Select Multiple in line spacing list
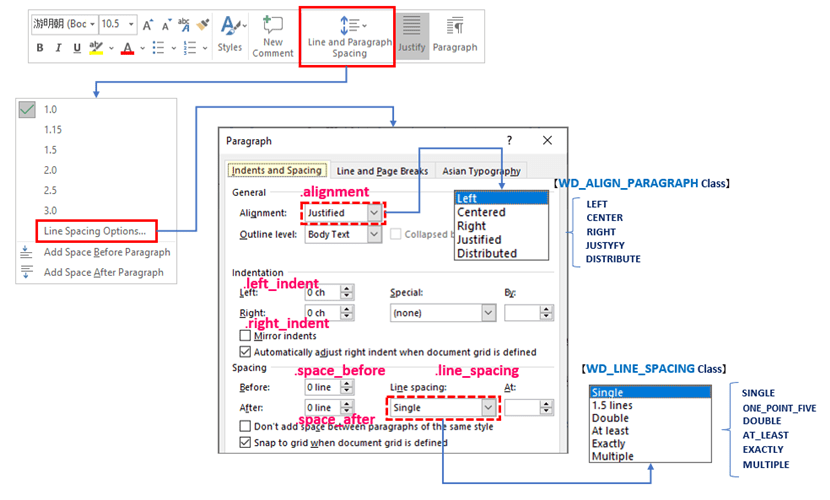 650,456
